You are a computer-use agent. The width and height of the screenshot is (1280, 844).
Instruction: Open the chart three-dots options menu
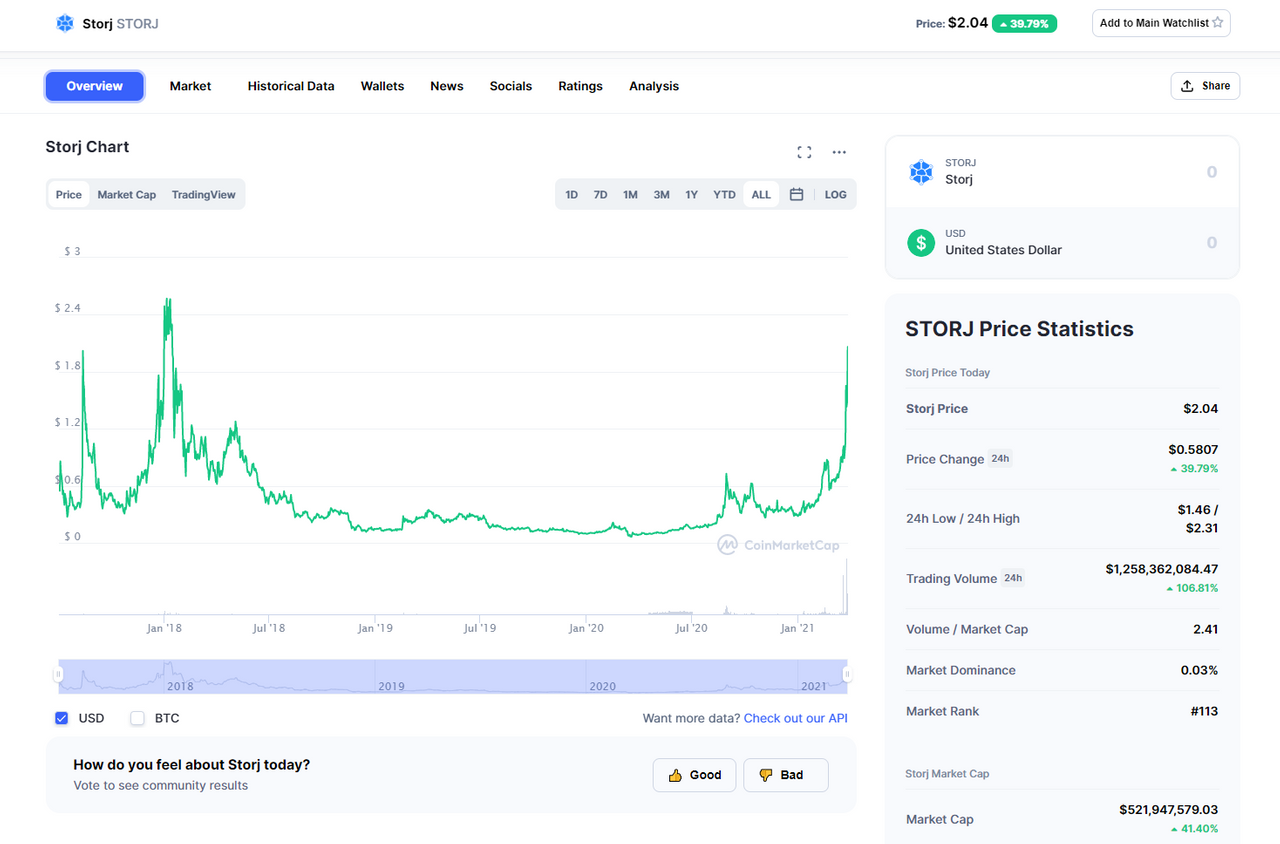(839, 152)
